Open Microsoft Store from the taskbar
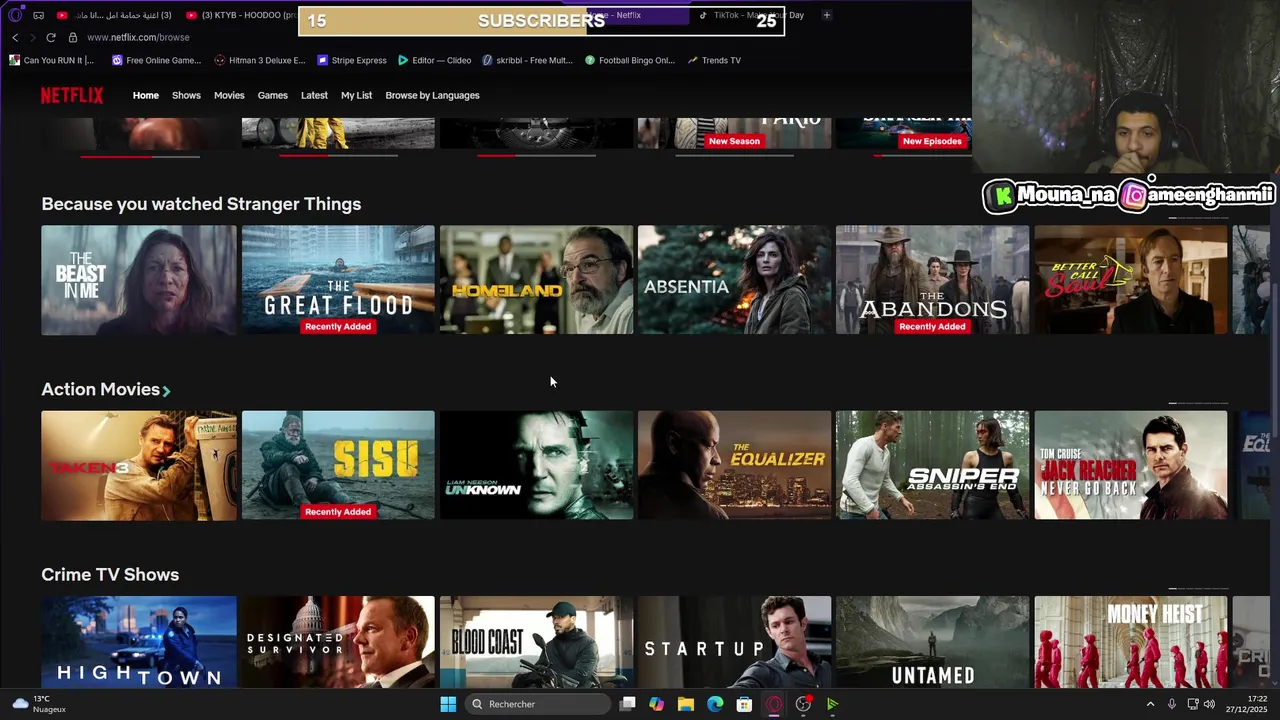Viewport: 1280px width, 720px height. pyautogui.click(x=744, y=704)
